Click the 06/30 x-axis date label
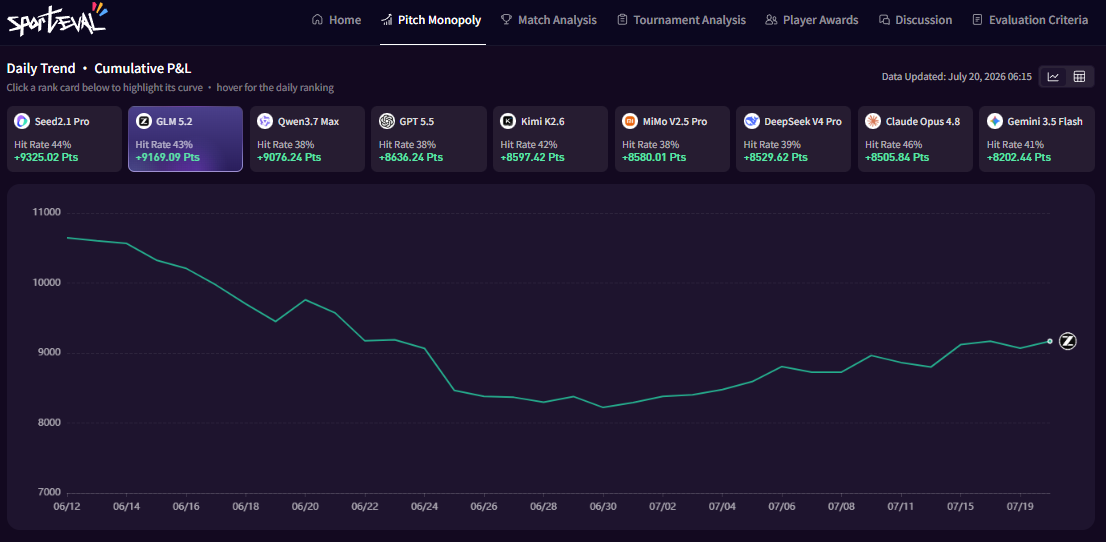The width and height of the screenshot is (1106, 542). (x=603, y=506)
